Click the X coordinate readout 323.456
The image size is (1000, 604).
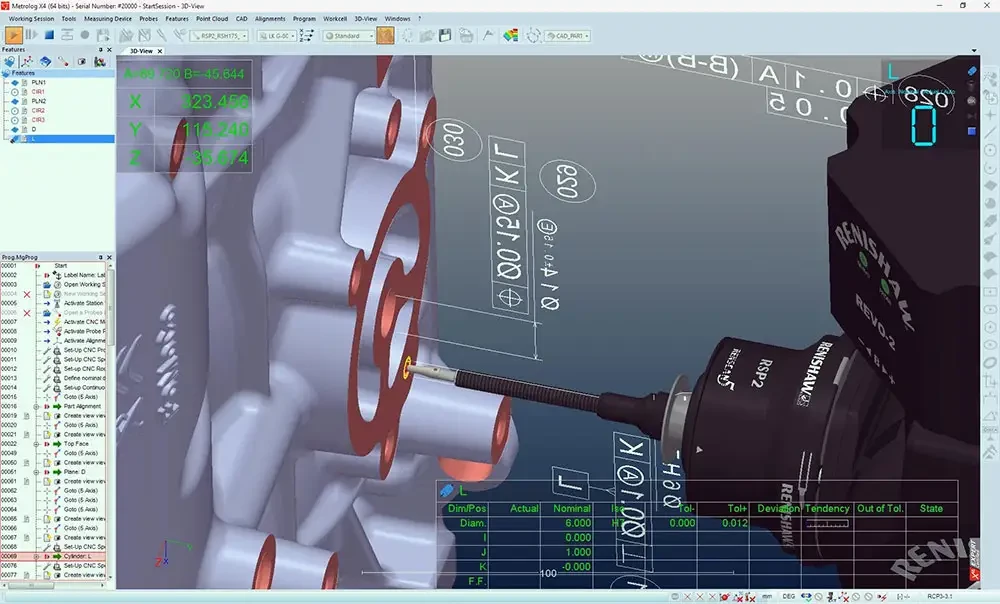click(x=215, y=101)
